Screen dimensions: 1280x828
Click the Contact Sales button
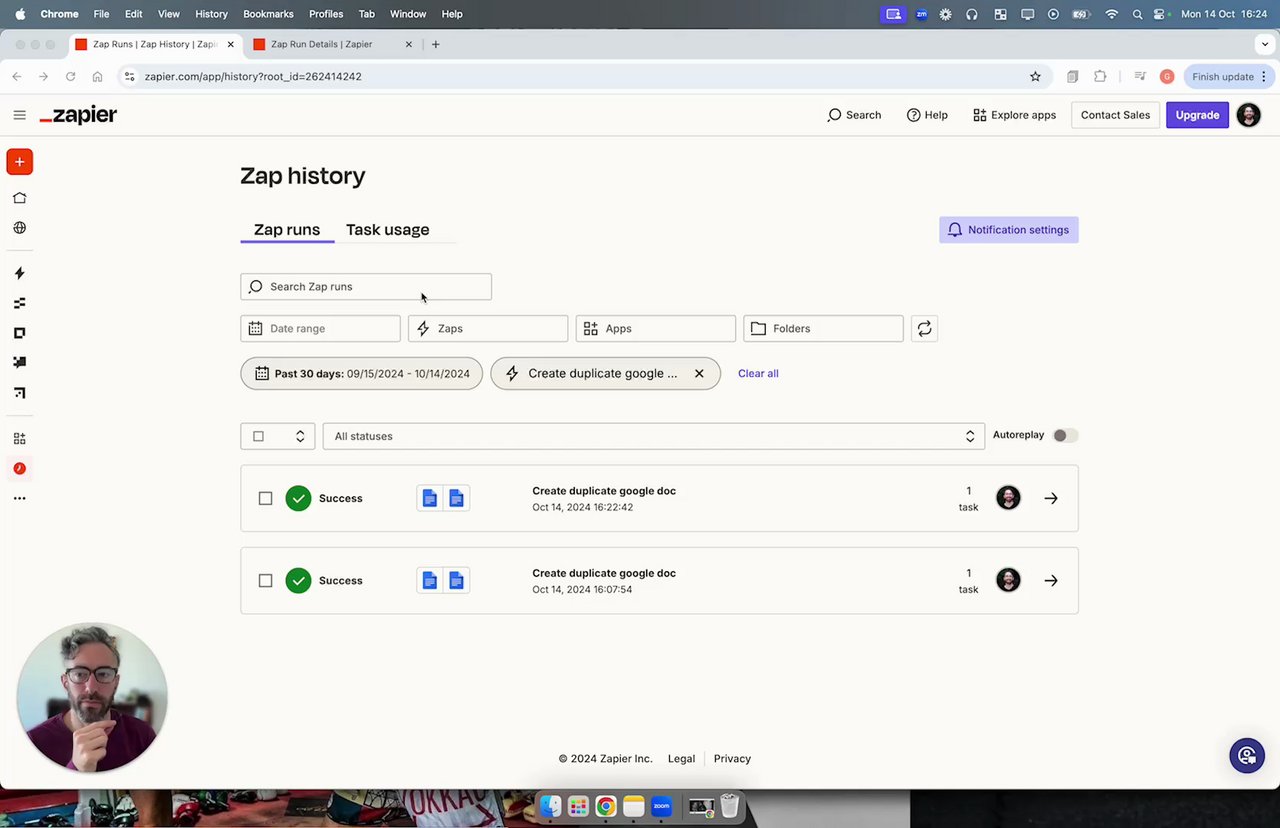click(x=1115, y=115)
